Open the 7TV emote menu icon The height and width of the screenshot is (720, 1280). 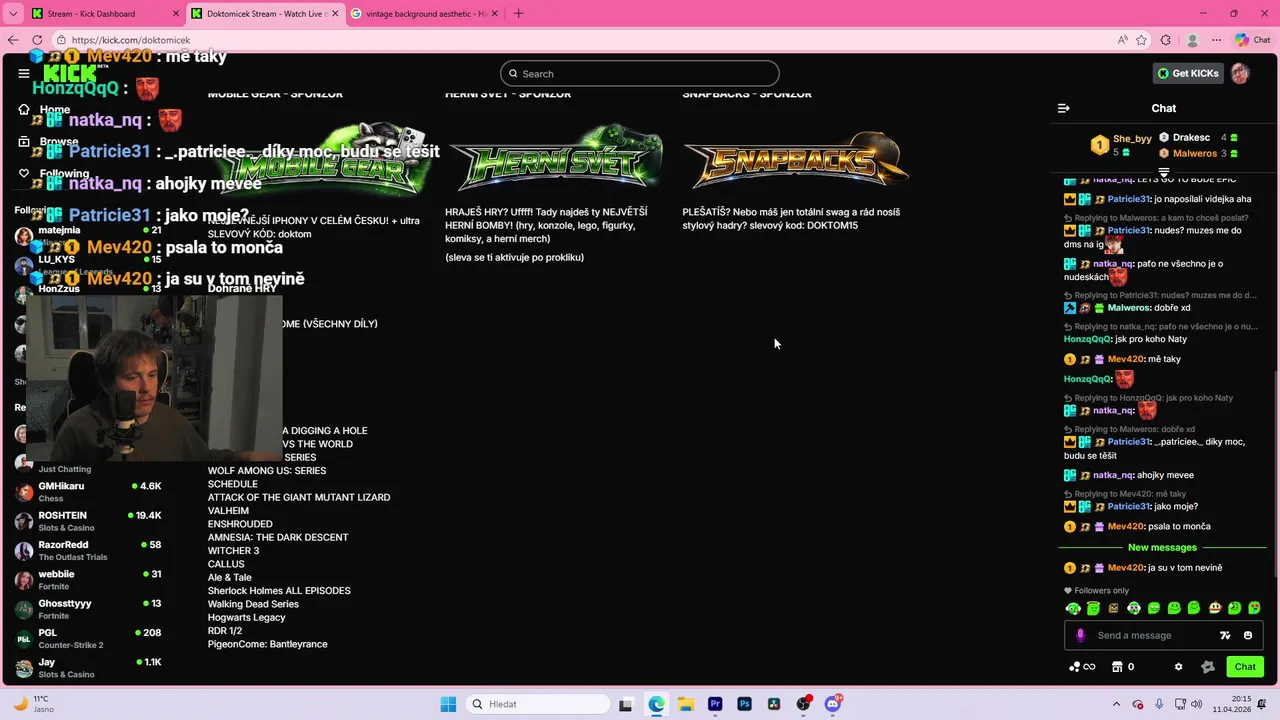tap(1225, 635)
